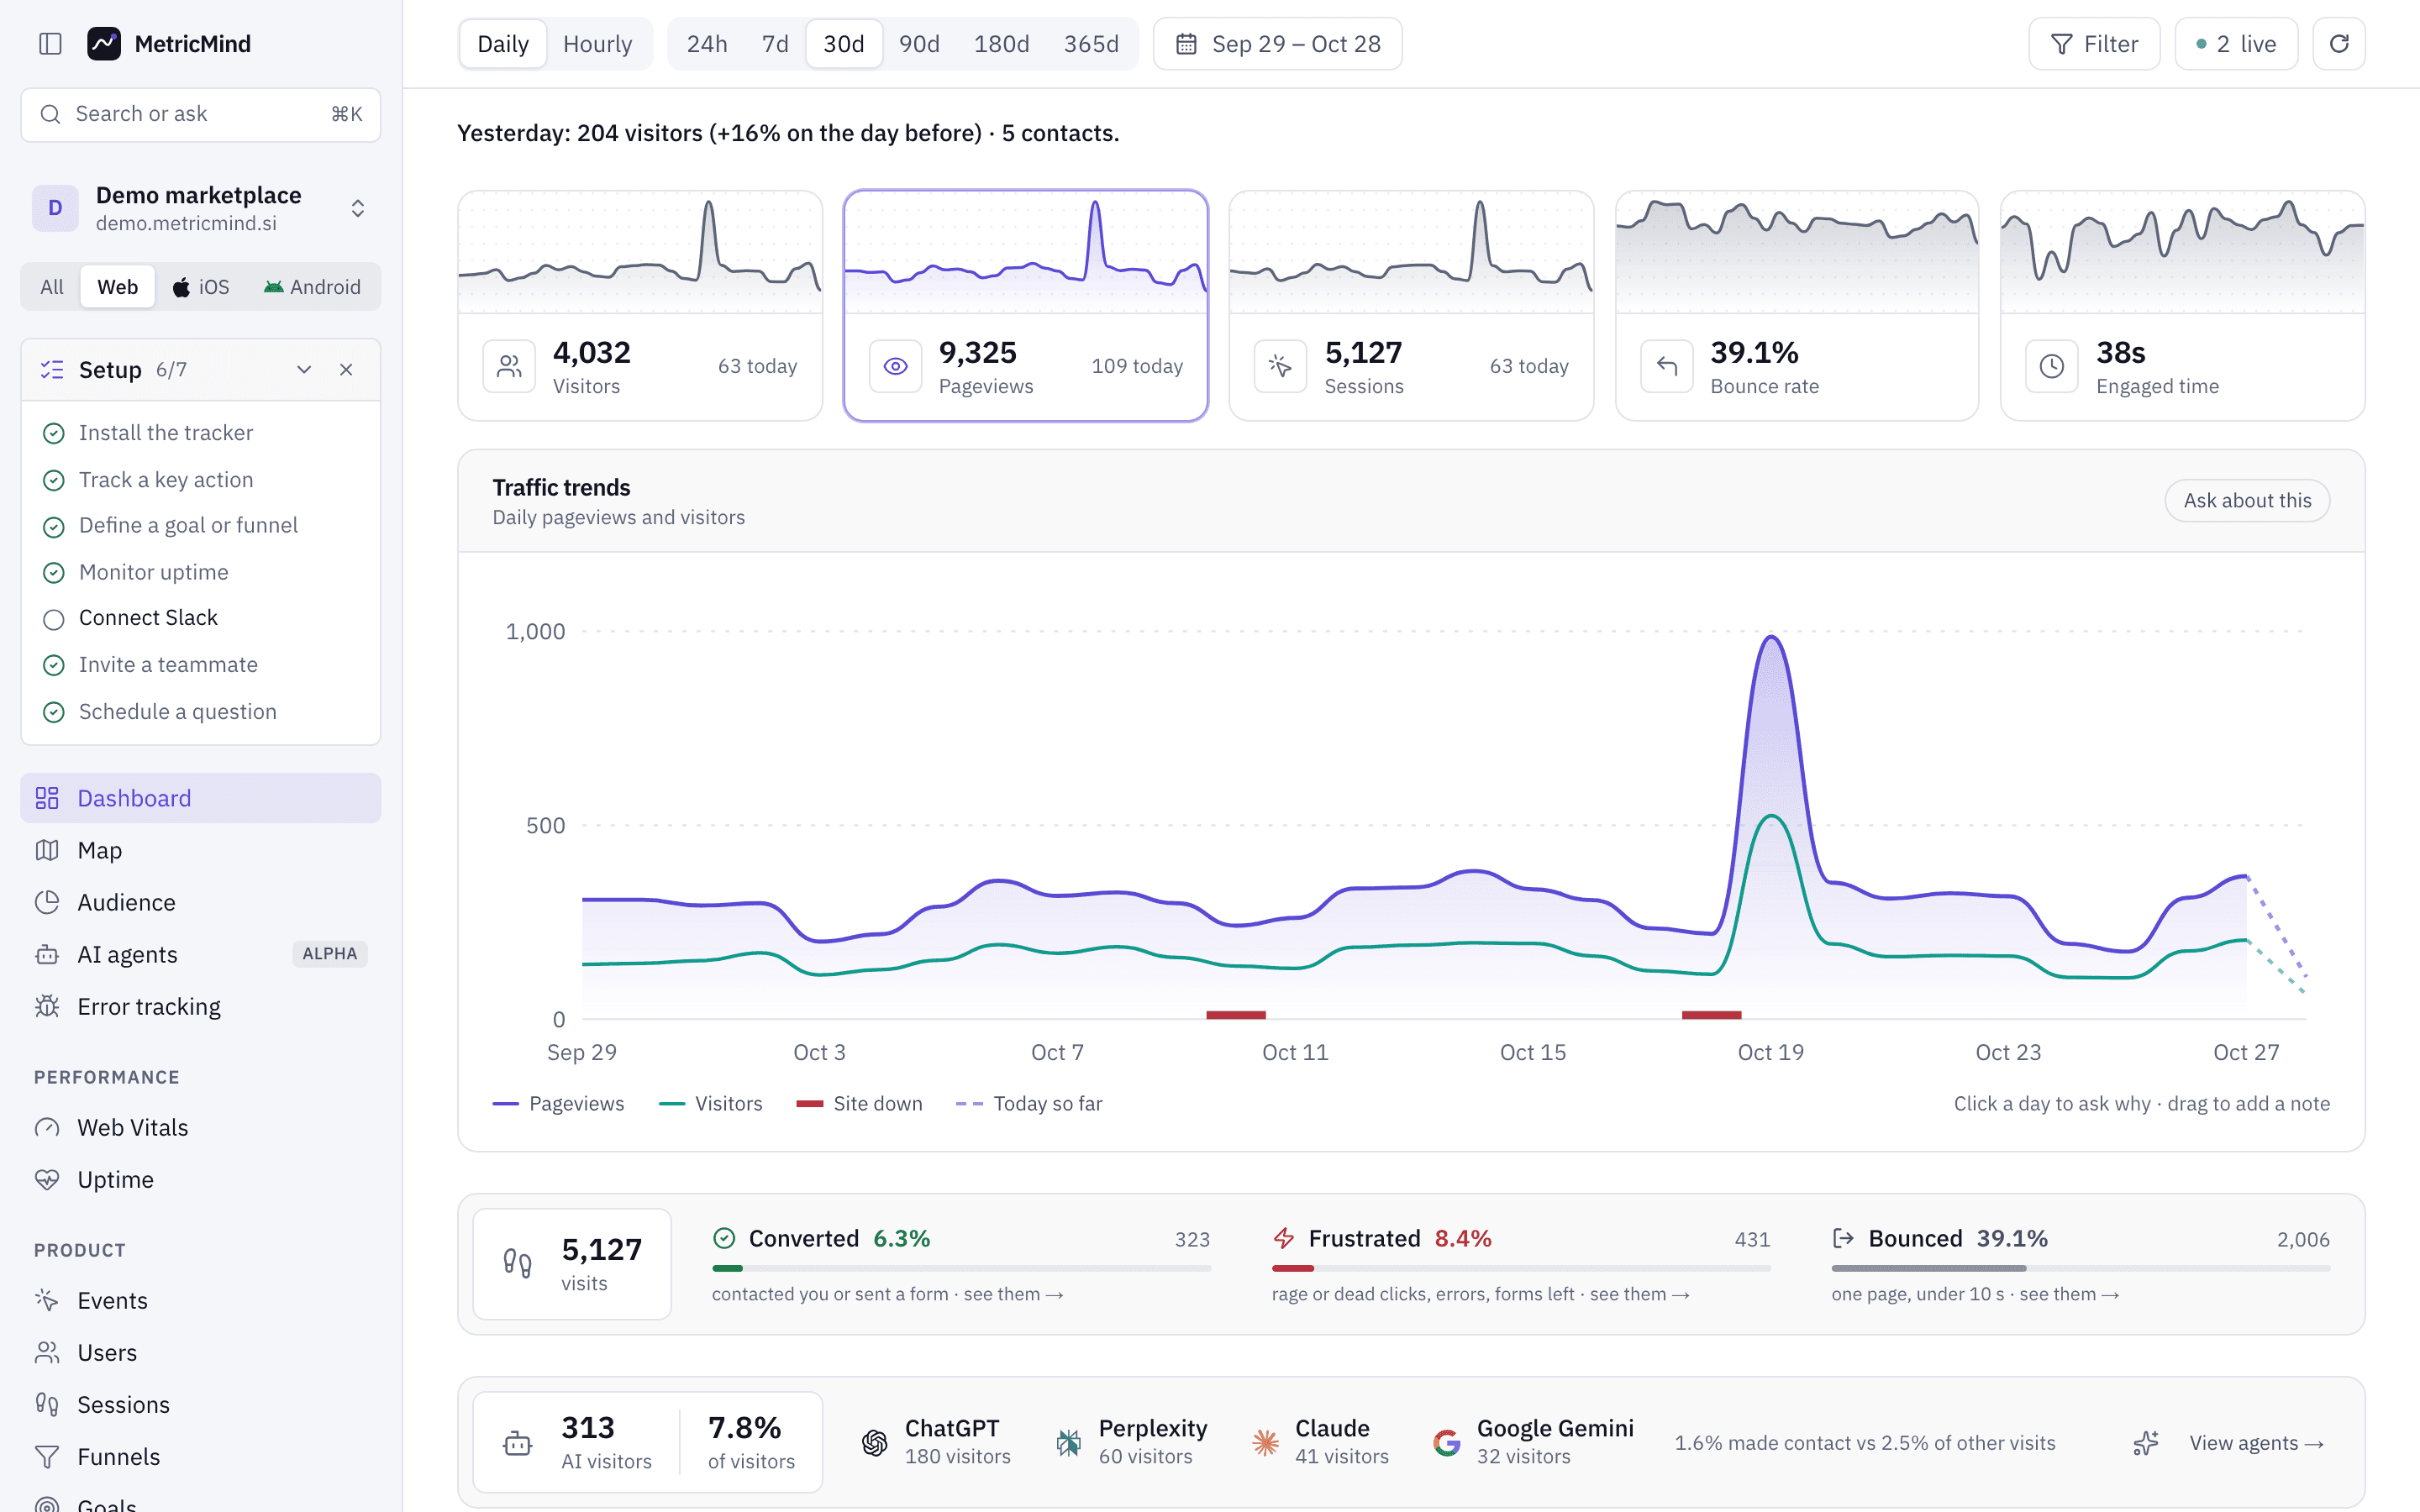Click the Search or ask field
Viewport: 2420px width, 1512px height.
click(x=200, y=114)
